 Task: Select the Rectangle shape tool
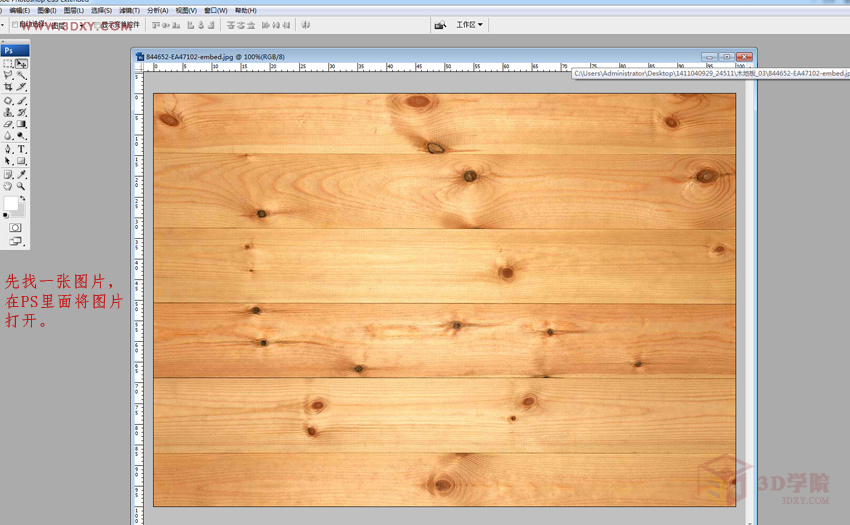click(21, 161)
